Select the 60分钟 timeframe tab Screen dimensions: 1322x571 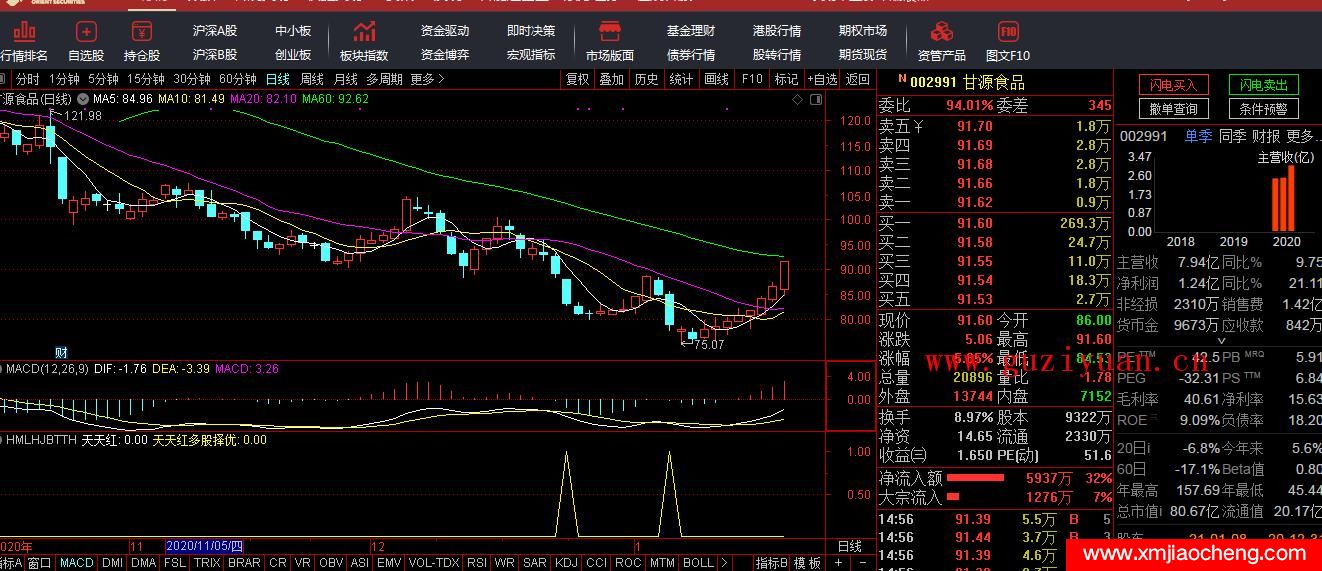coord(237,79)
